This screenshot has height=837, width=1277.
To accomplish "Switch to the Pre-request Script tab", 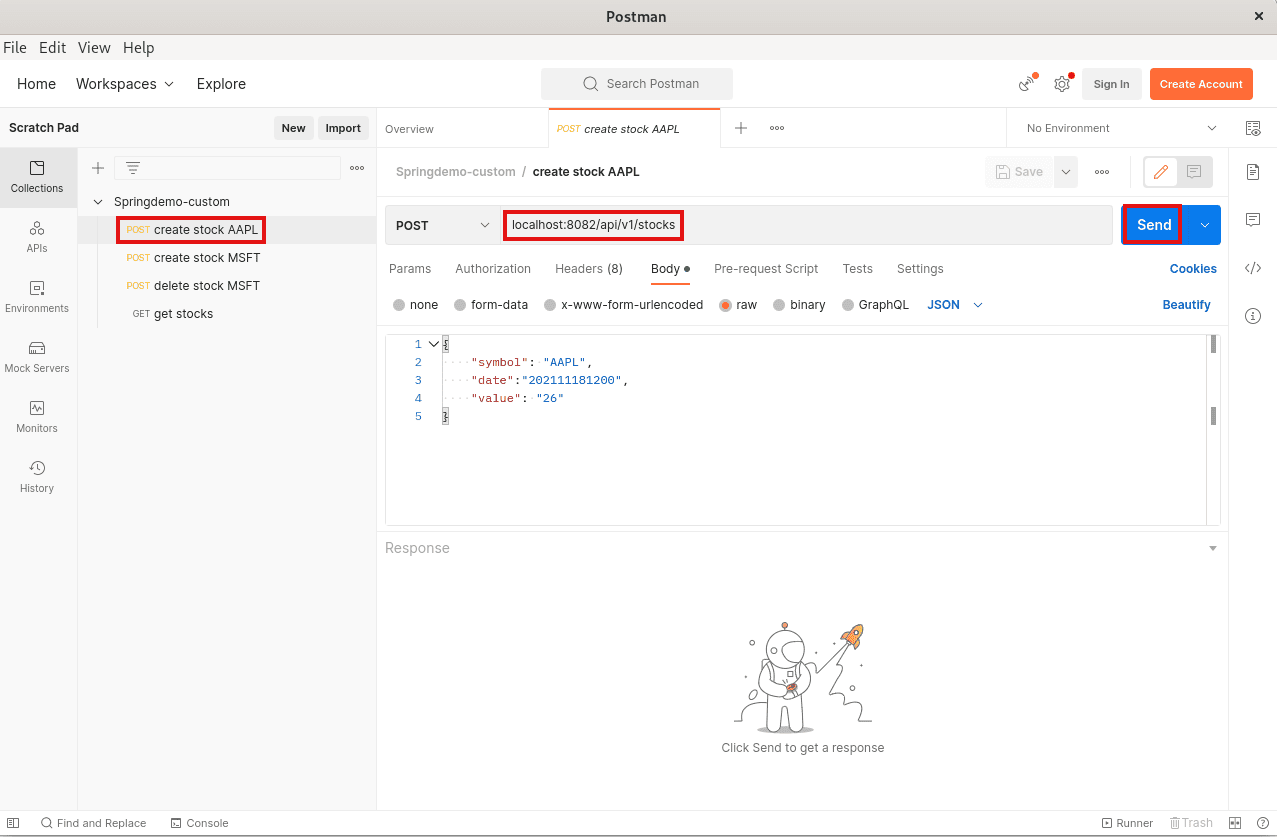I will click(766, 269).
